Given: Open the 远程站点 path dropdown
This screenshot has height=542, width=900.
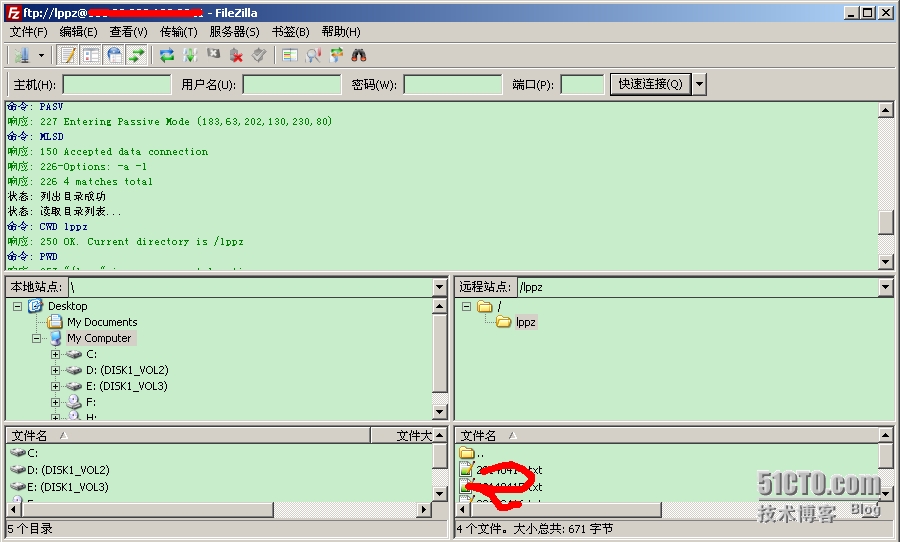Looking at the screenshot, I should coord(886,287).
